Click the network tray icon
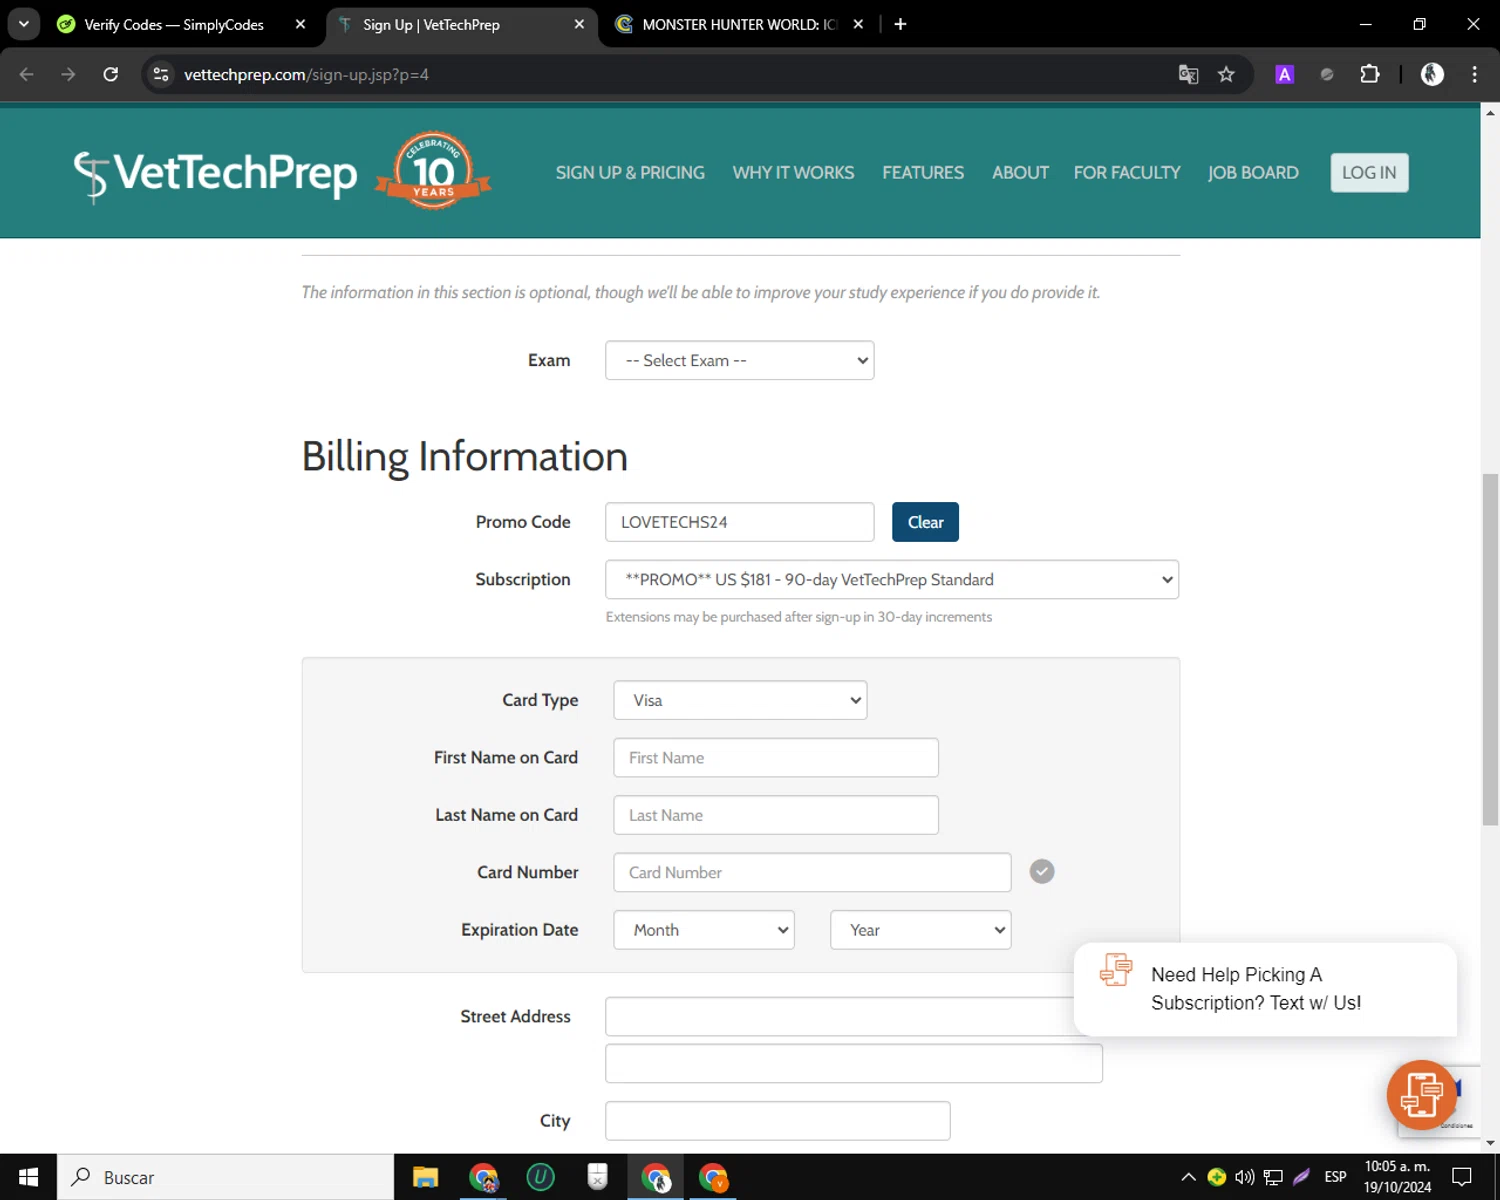This screenshot has width=1500, height=1200. [1273, 1177]
